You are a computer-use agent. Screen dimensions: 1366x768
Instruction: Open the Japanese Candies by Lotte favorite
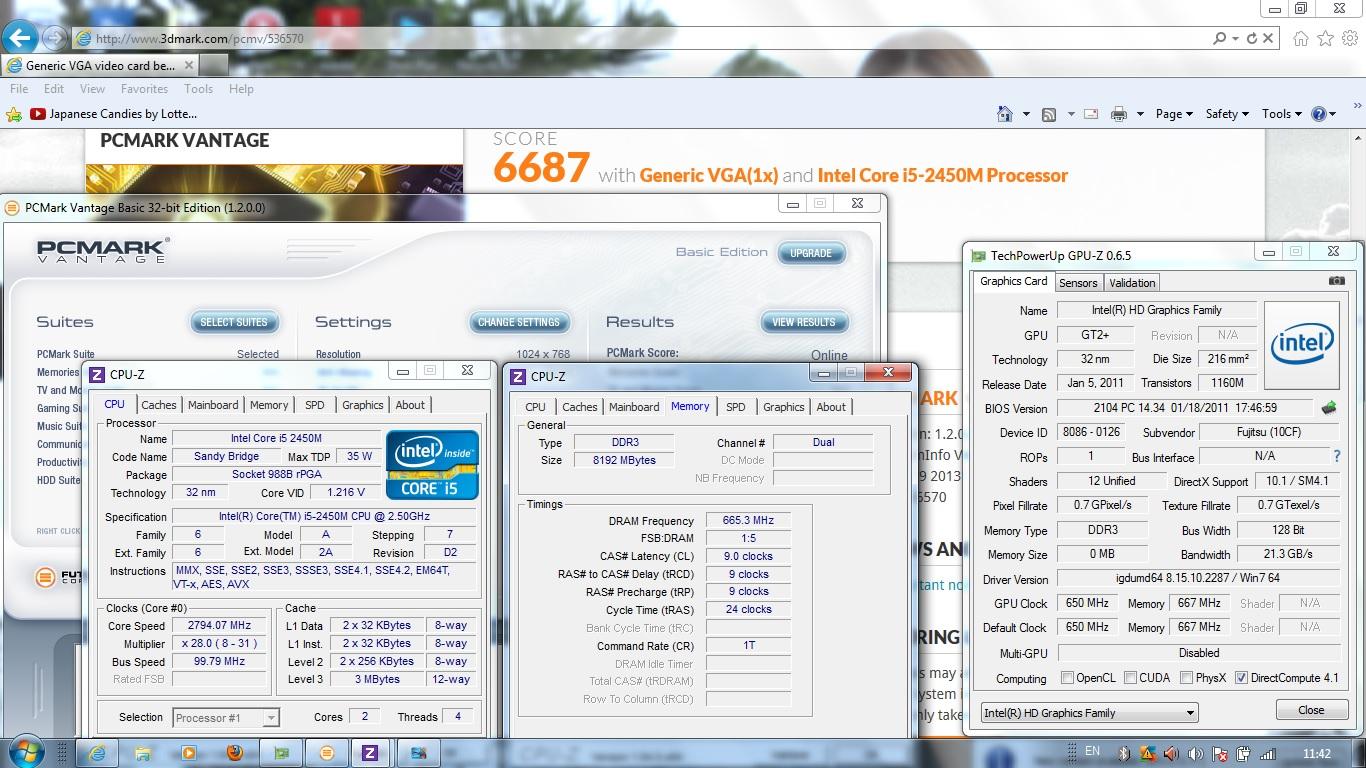pos(113,114)
